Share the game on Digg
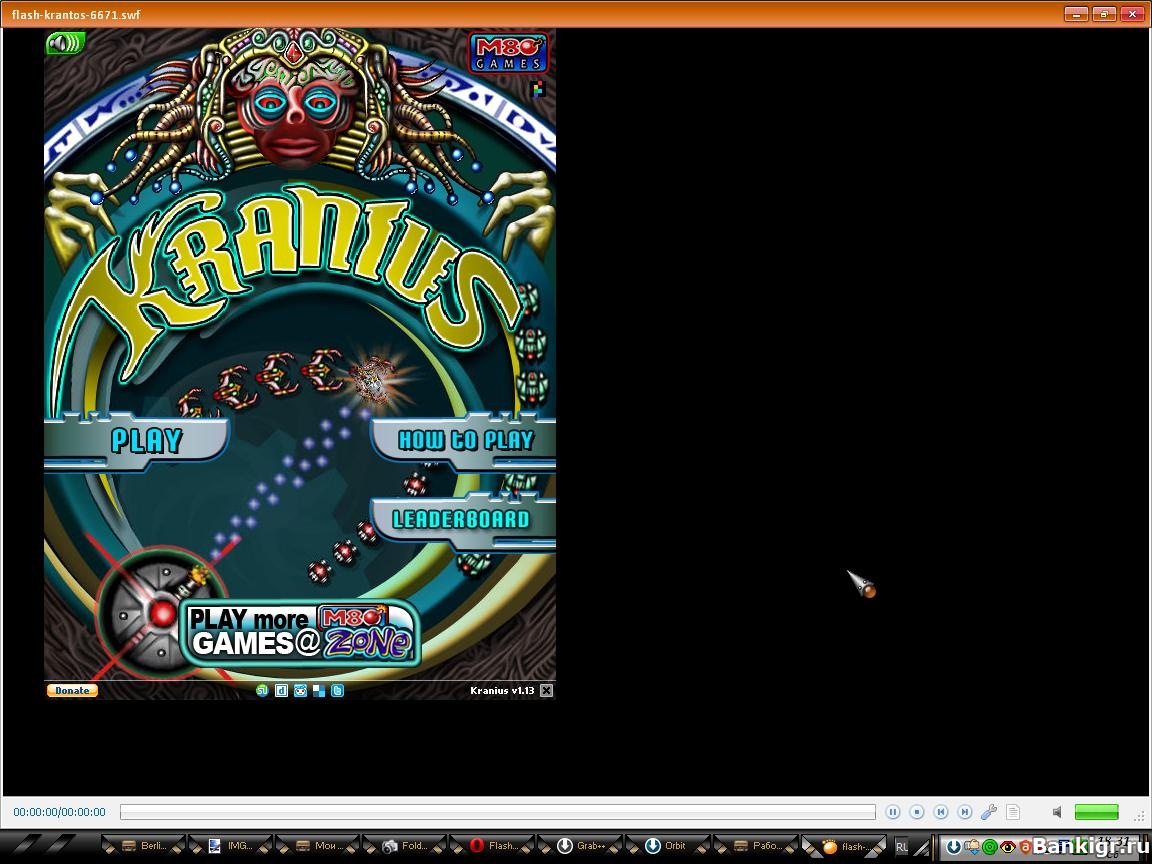Viewport: 1152px width, 864px height. tap(281, 691)
